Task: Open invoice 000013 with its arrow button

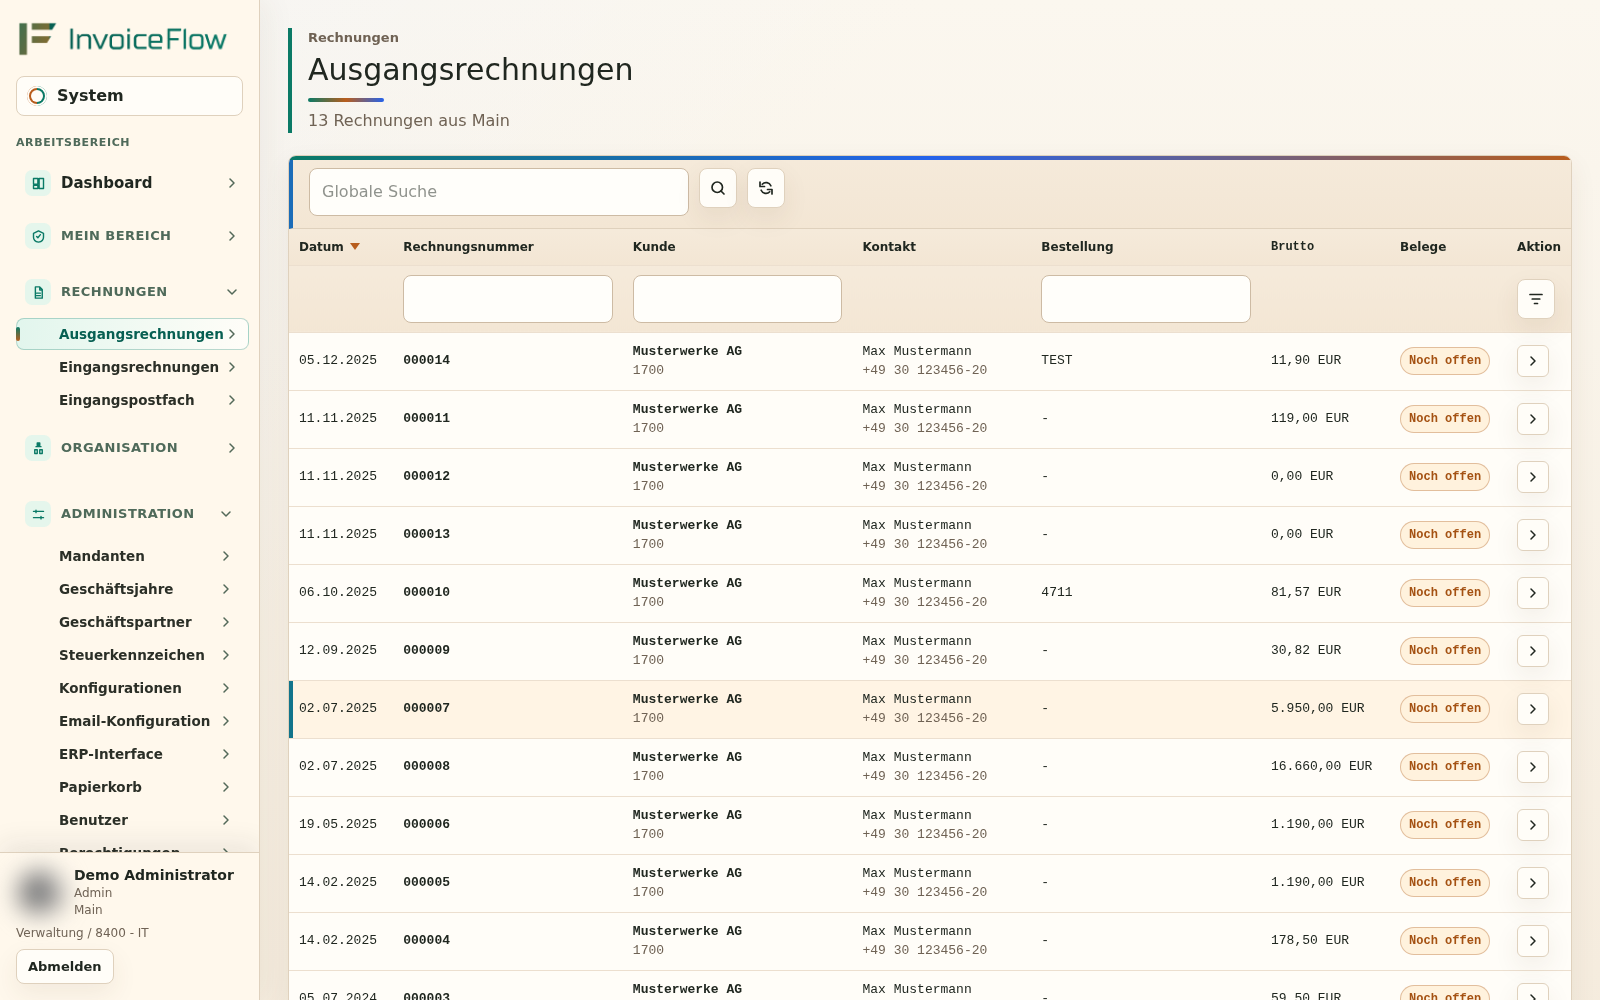Action: [1533, 535]
